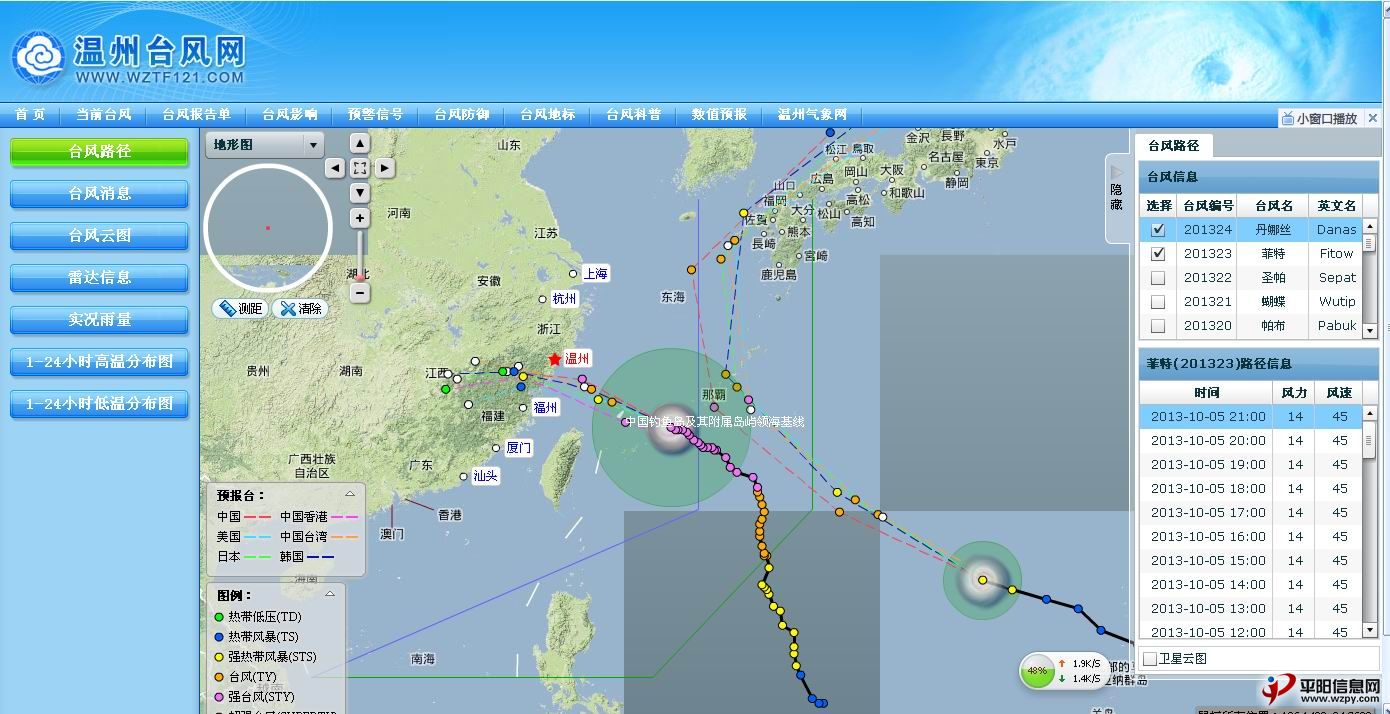Click the full-extent icon between the pan arrows
1390x714 pixels.
coord(360,168)
